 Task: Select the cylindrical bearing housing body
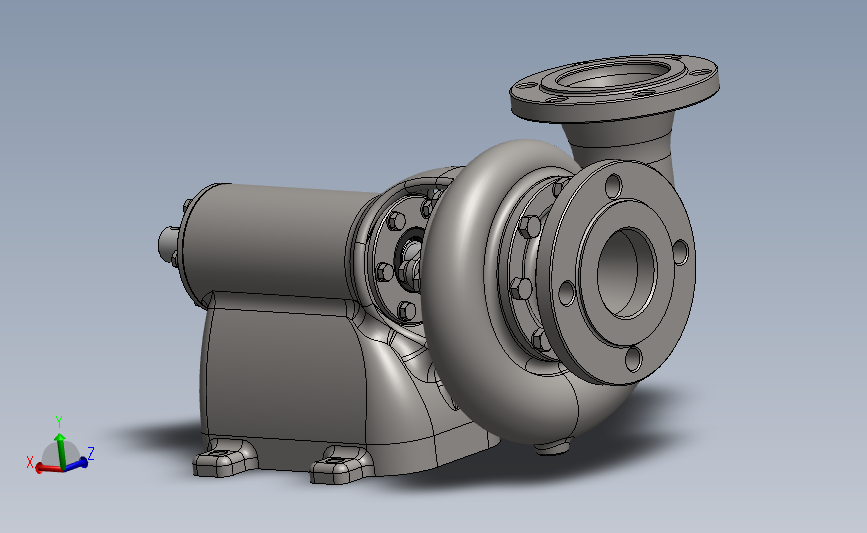[x=274, y=243]
